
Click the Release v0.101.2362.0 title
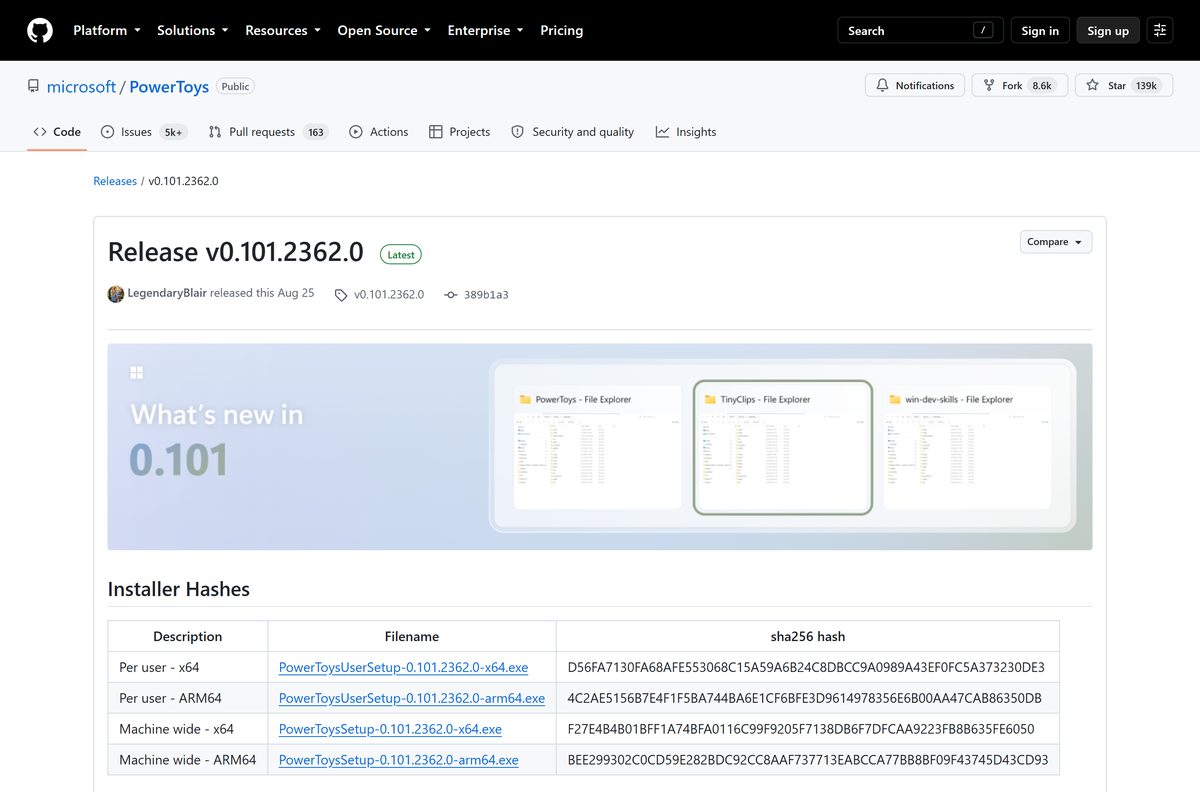click(236, 252)
